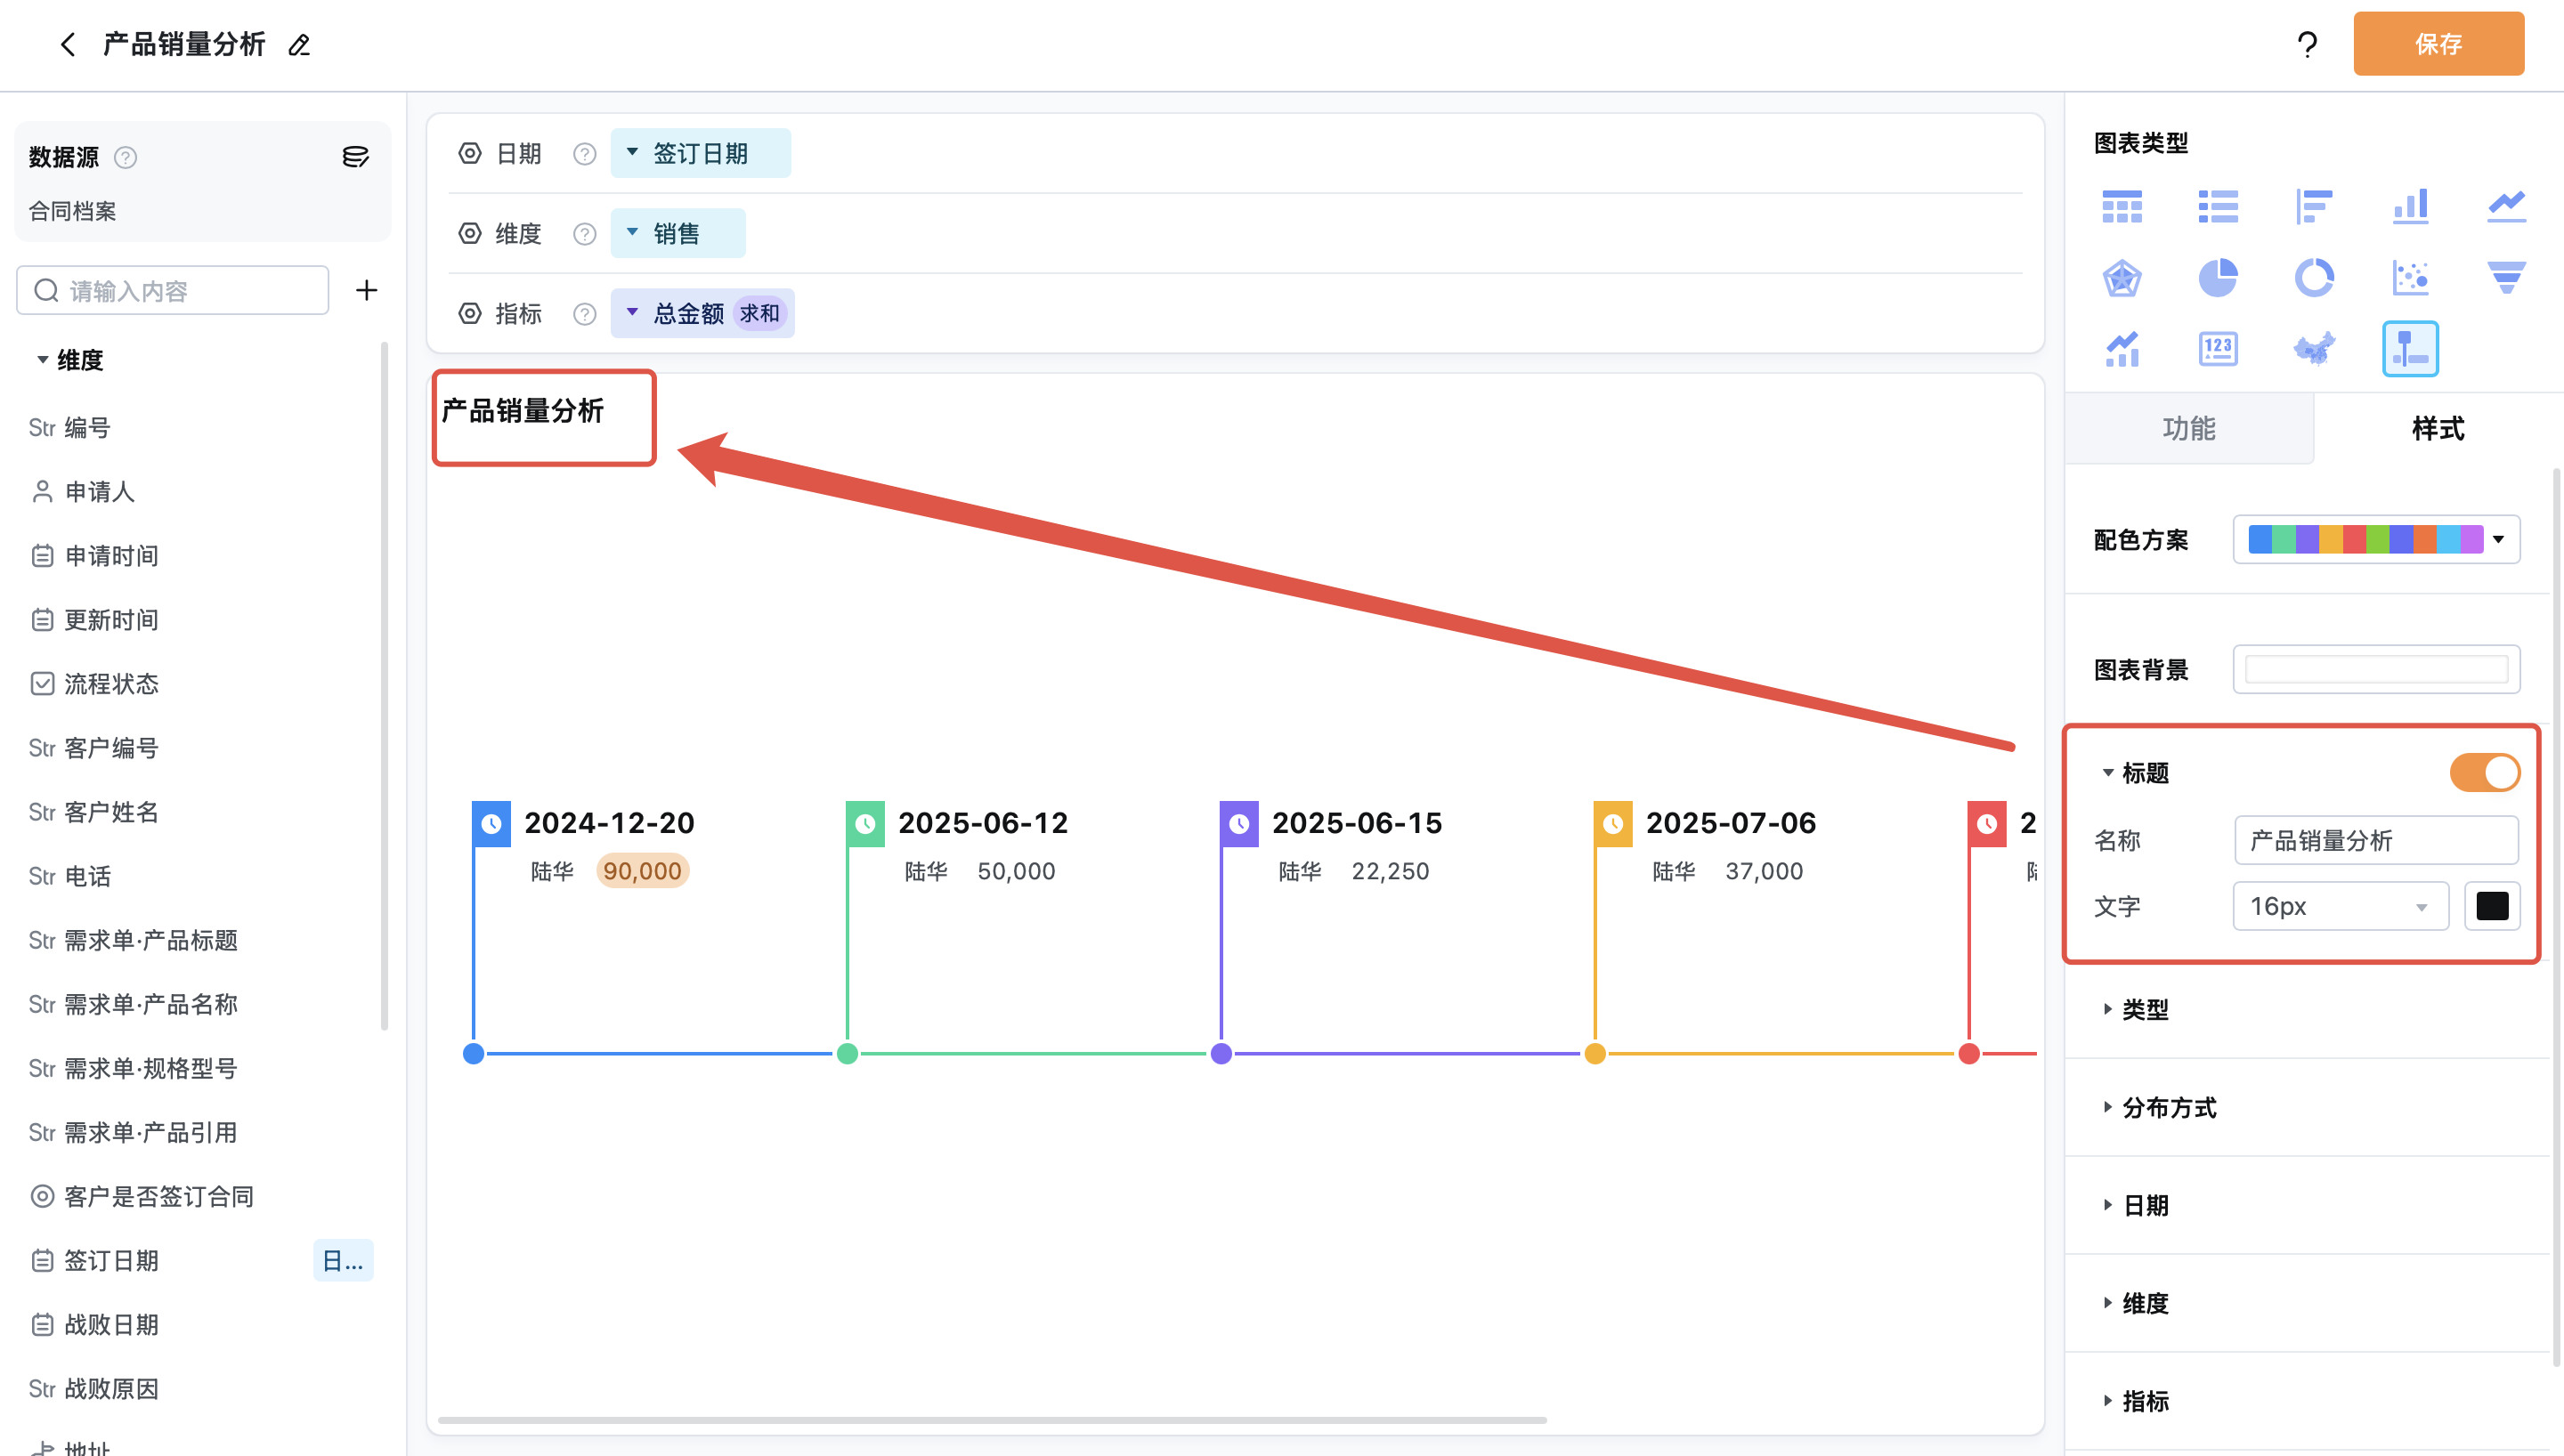
Task: Switch to the 功能 tab
Action: point(2189,428)
